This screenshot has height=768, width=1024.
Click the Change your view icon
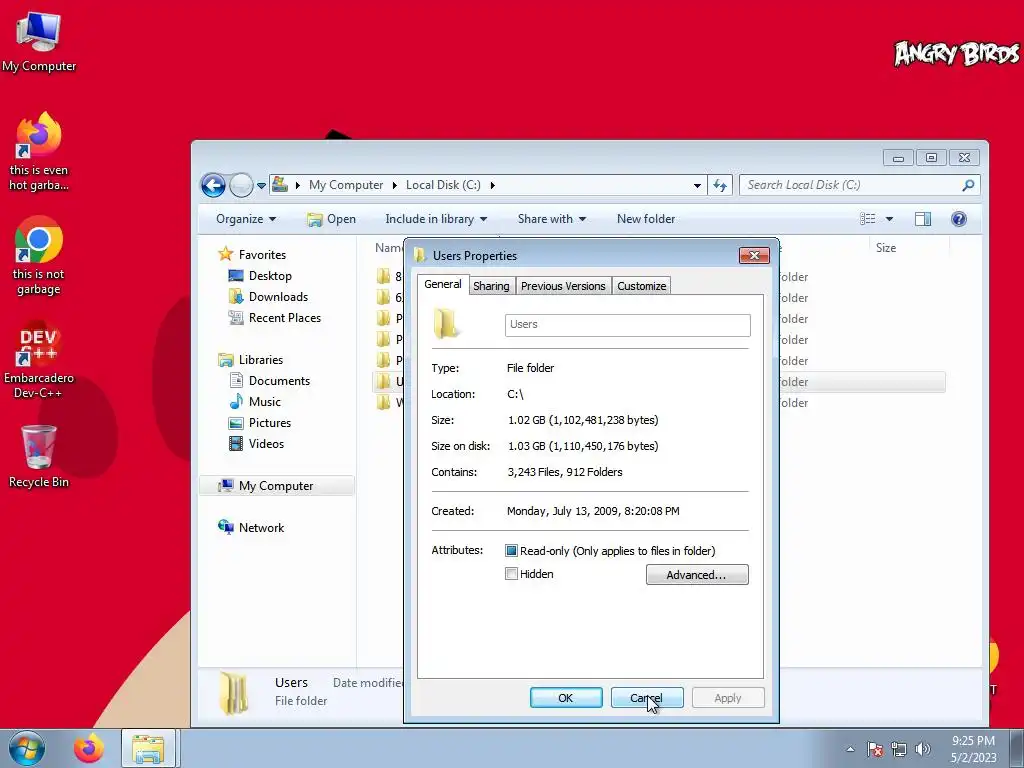(x=867, y=219)
